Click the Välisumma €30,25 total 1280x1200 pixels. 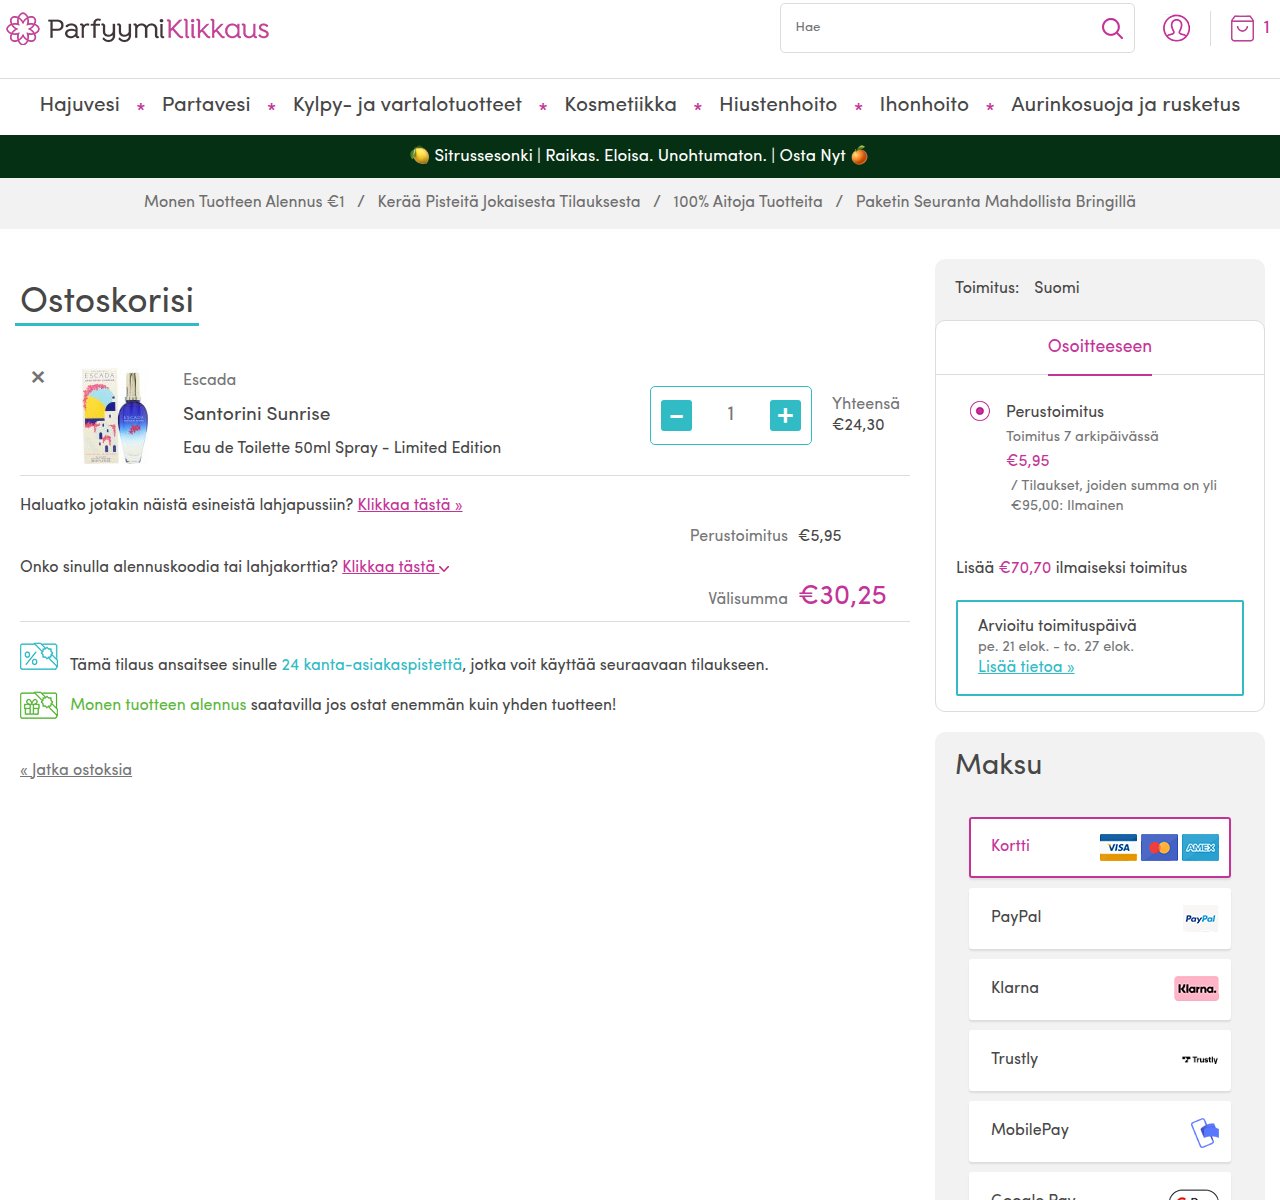[797, 596]
